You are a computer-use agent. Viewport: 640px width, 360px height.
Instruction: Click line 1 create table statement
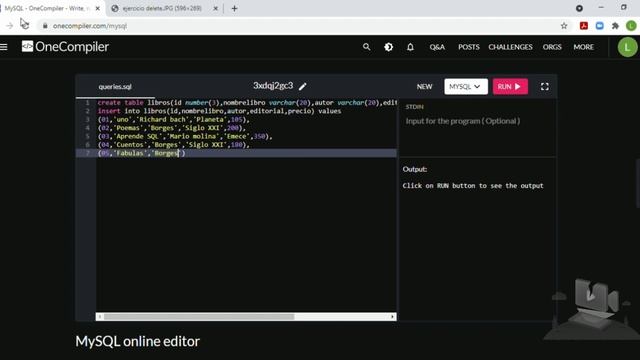pos(247,103)
